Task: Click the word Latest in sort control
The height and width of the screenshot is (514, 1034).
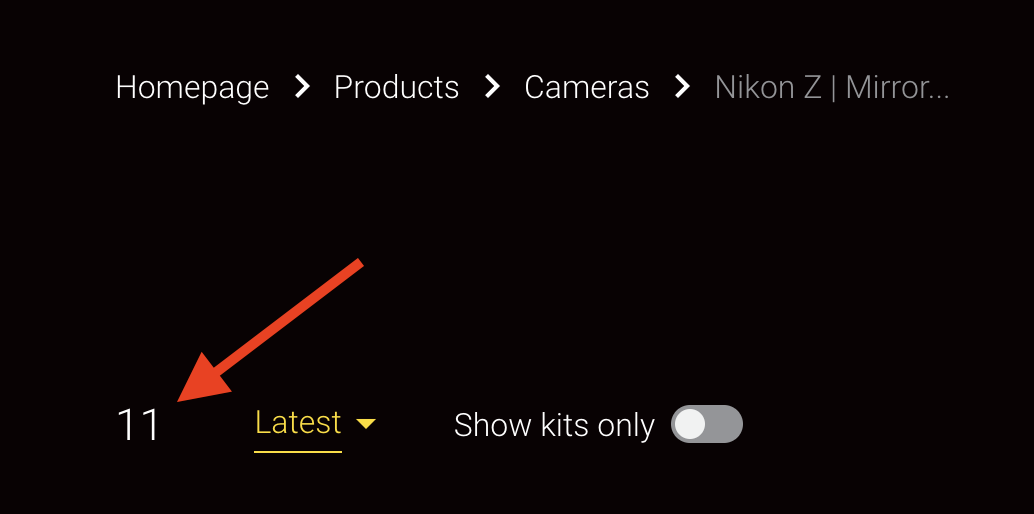Action: pos(298,422)
